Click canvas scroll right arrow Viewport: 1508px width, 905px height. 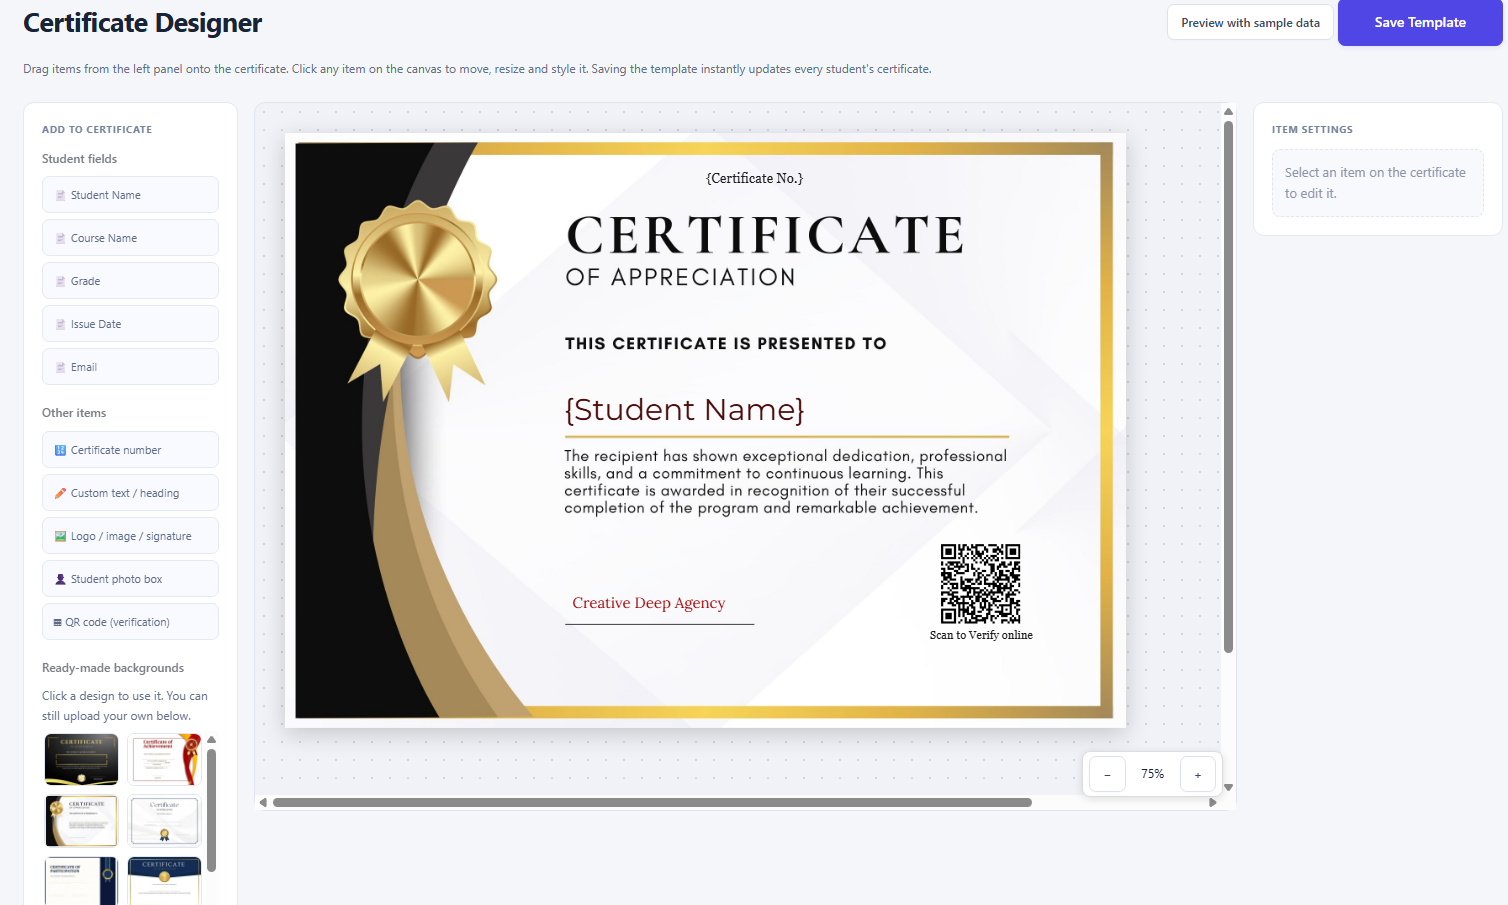[x=1213, y=802]
